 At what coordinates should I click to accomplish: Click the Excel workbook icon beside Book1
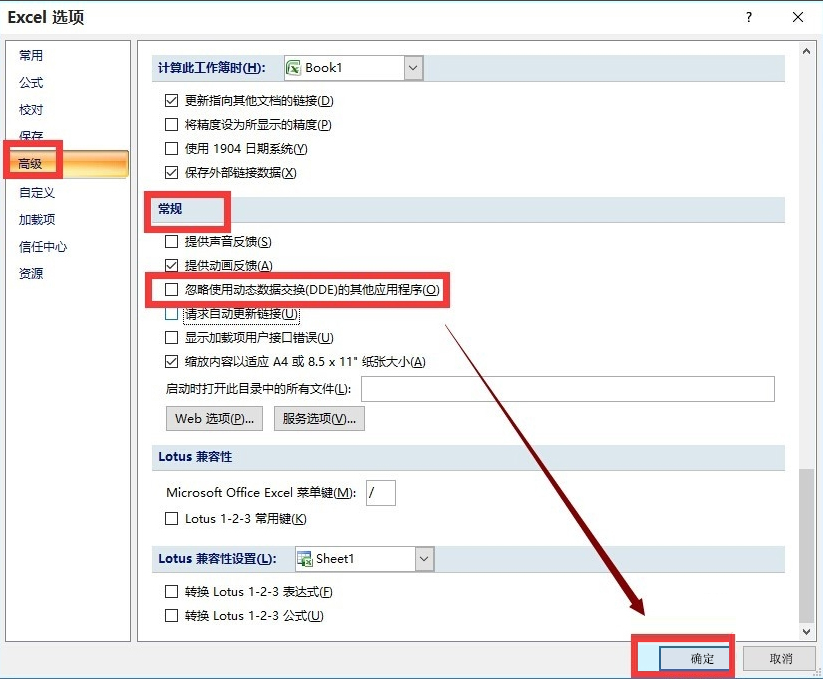coord(293,67)
